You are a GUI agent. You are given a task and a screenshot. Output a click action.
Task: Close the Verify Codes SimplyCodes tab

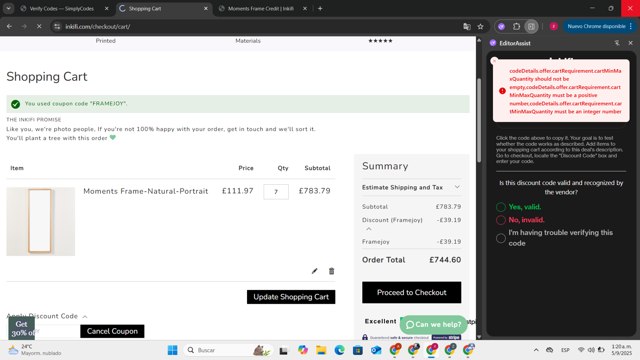click(x=107, y=8)
